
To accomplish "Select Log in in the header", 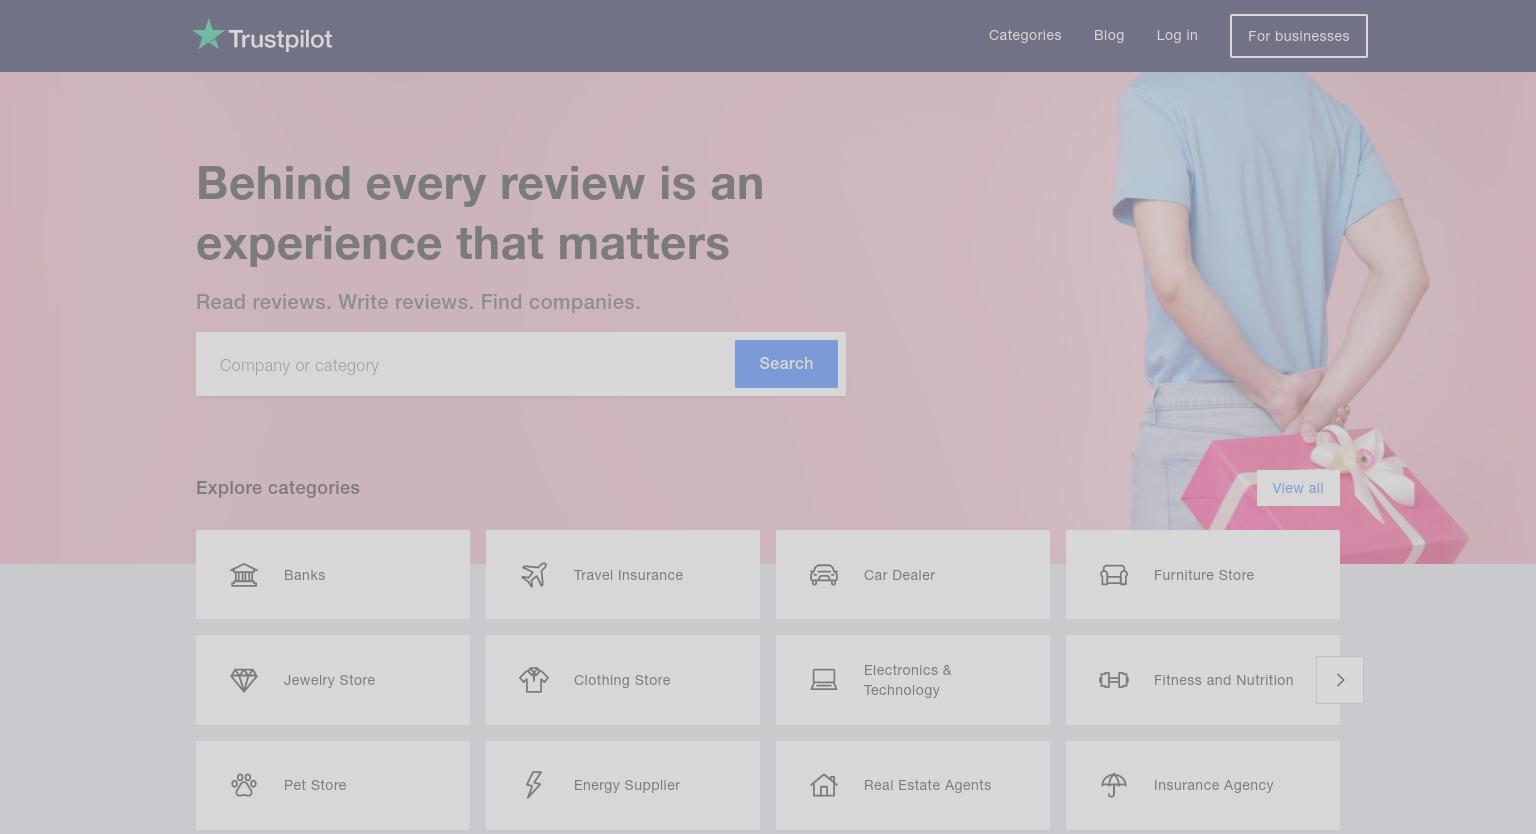I will point(1177,35).
